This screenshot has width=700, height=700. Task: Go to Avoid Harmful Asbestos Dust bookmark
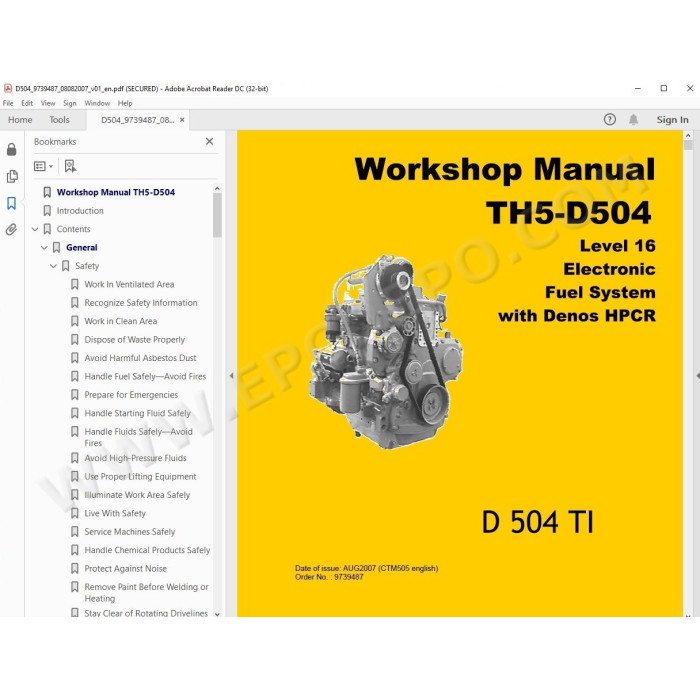point(140,358)
